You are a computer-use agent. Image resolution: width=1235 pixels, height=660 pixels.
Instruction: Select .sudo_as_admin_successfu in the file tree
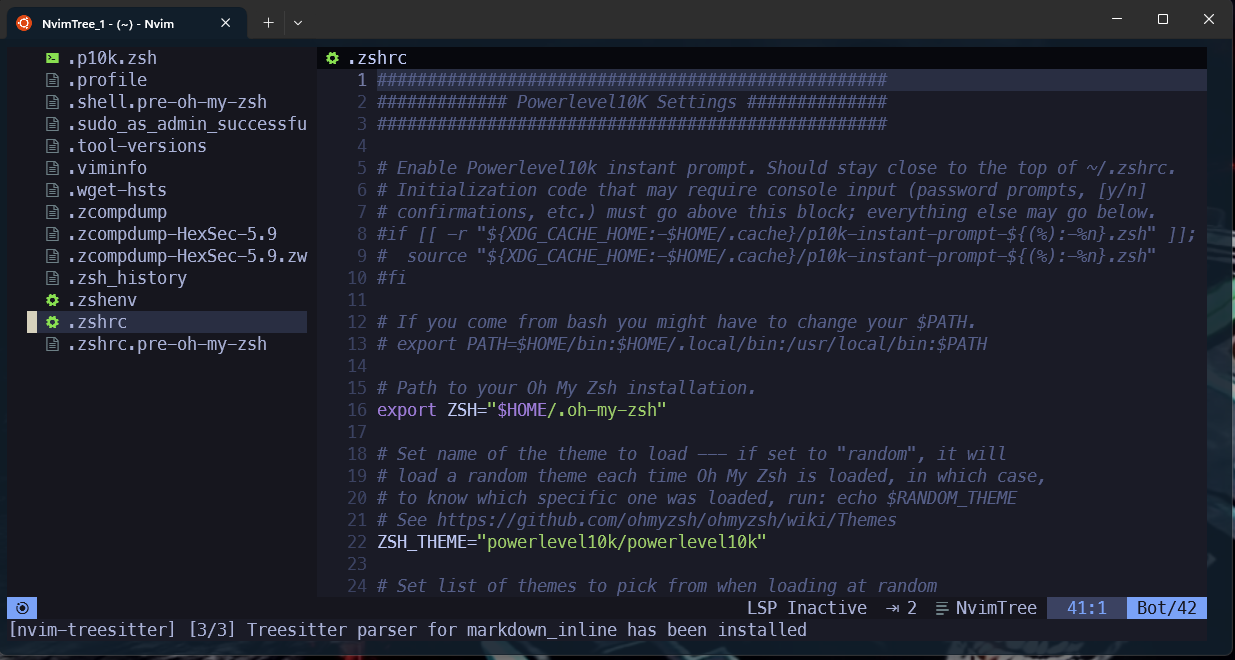click(x=187, y=124)
